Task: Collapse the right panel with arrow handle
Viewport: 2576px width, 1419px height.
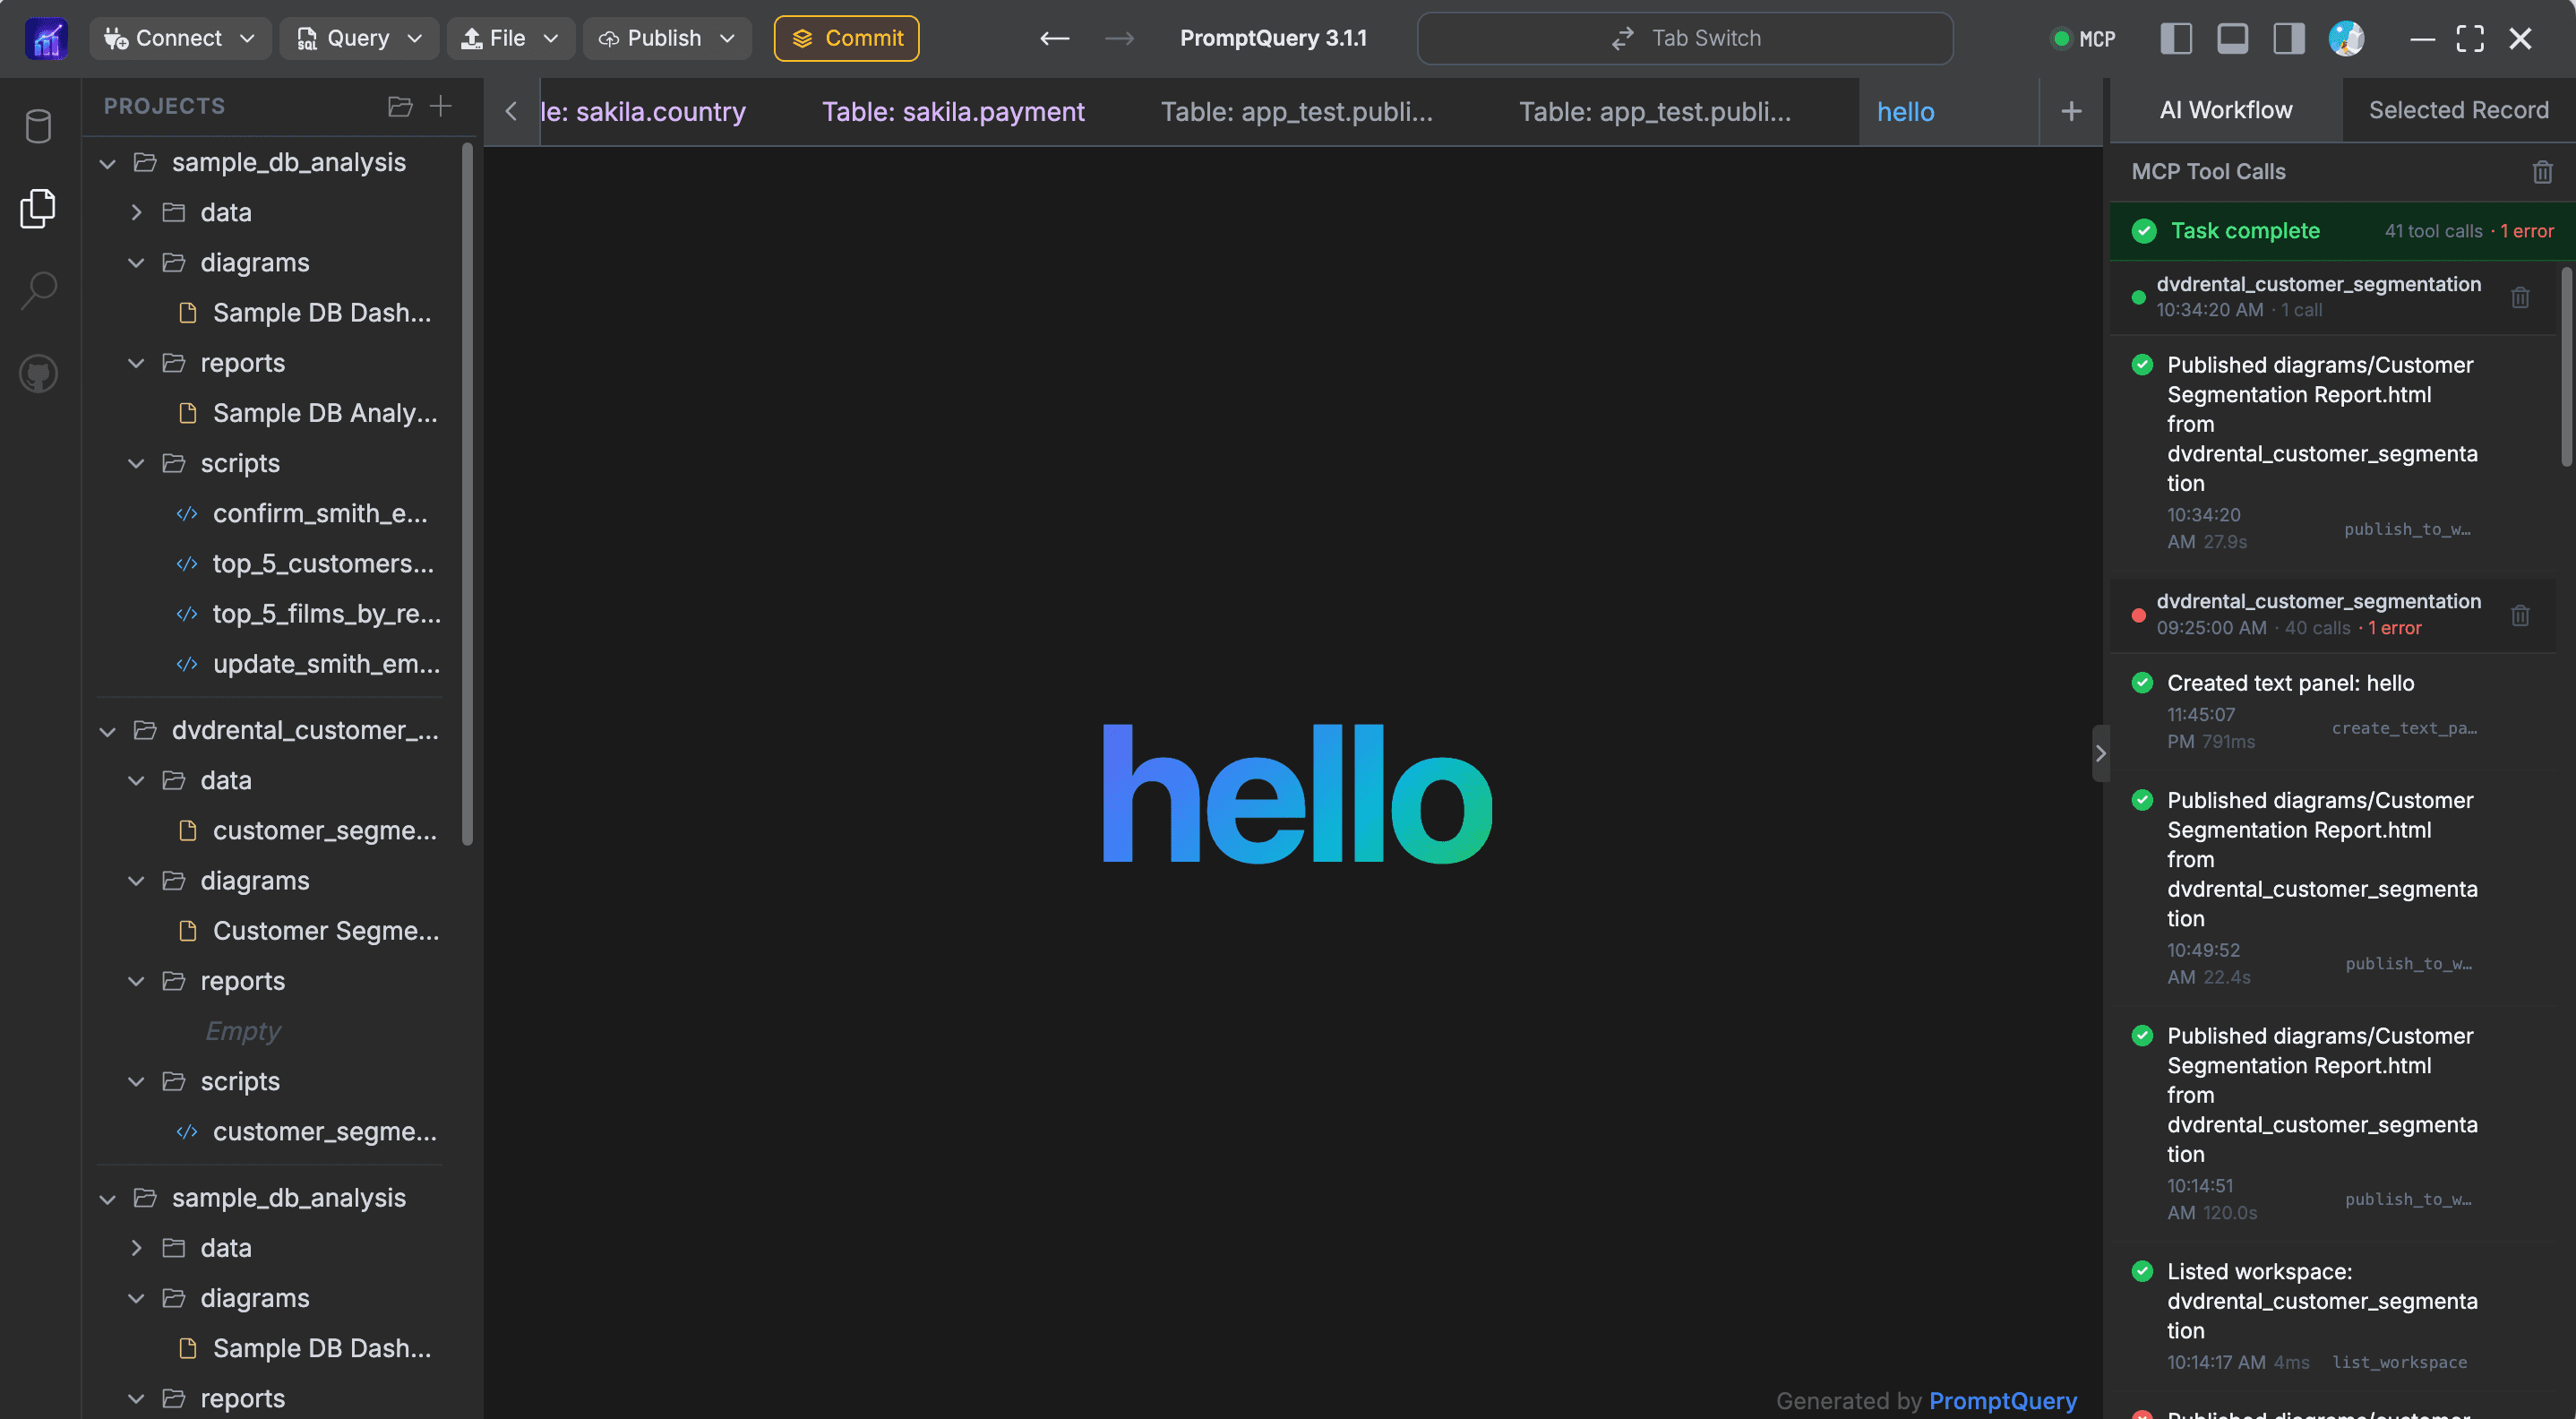Action: coord(2100,753)
